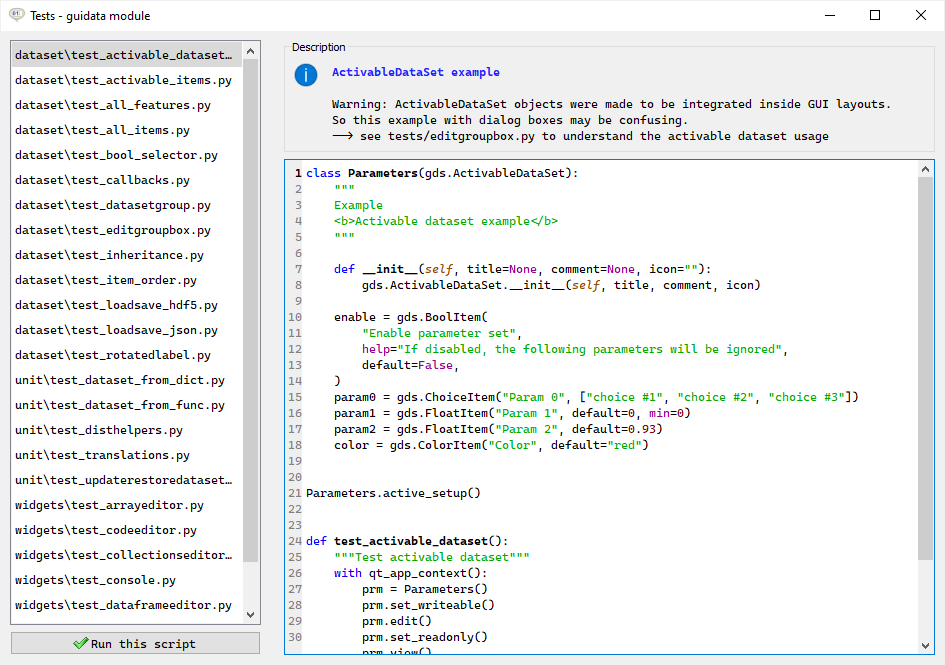Click the code editor scrollbar thumb
Image resolution: width=945 pixels, height=665 pixels.
(925, 368)
